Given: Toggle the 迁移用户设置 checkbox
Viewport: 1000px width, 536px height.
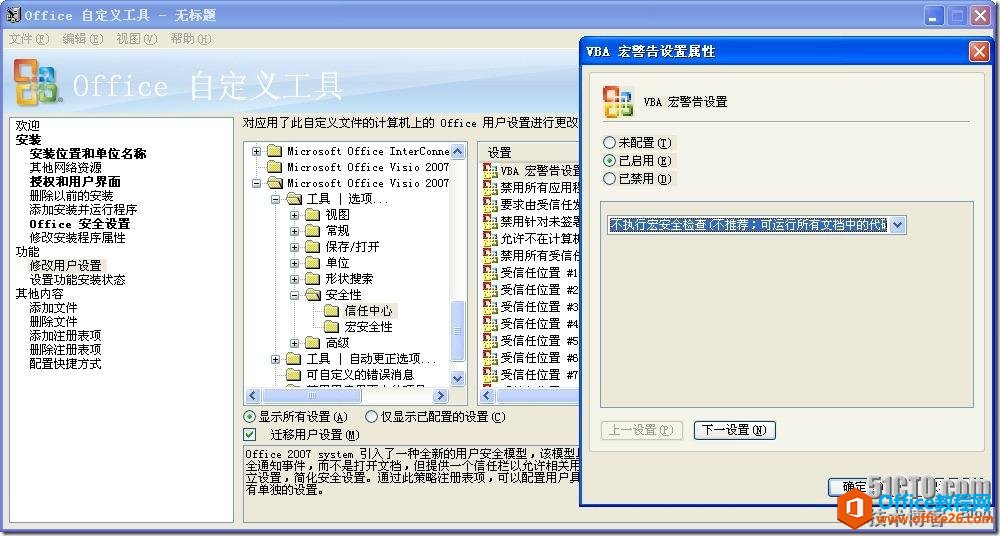Looking at the screenshot, I should coord(250,435).
